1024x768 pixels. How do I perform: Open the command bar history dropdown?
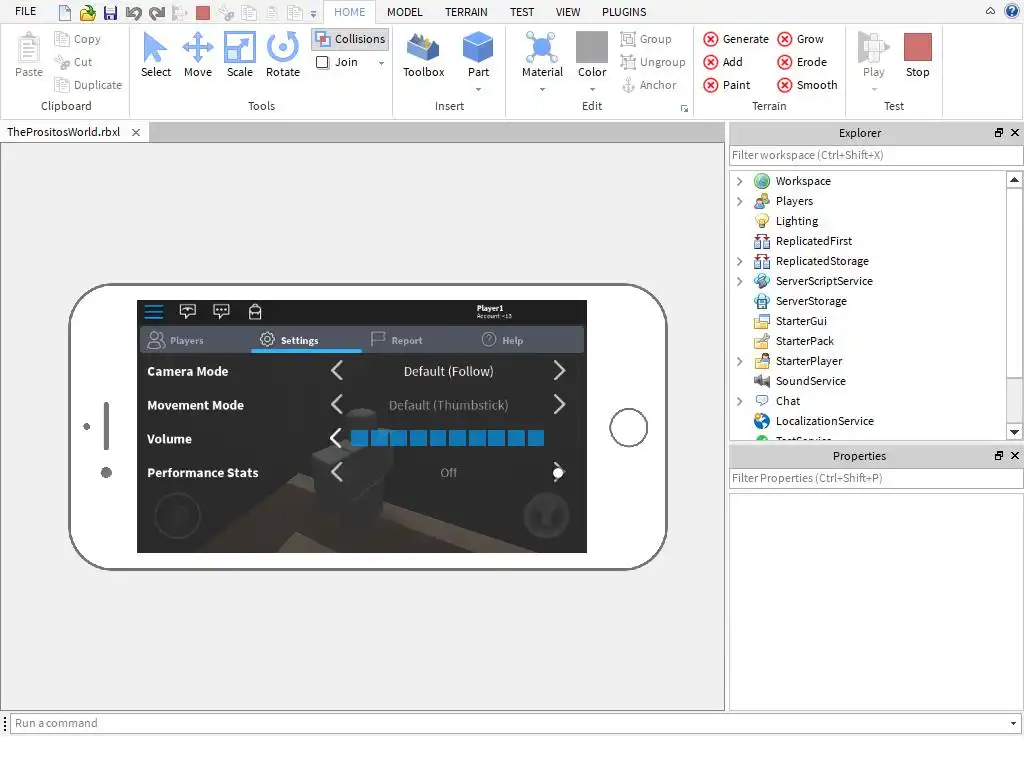coord(1013,723)
